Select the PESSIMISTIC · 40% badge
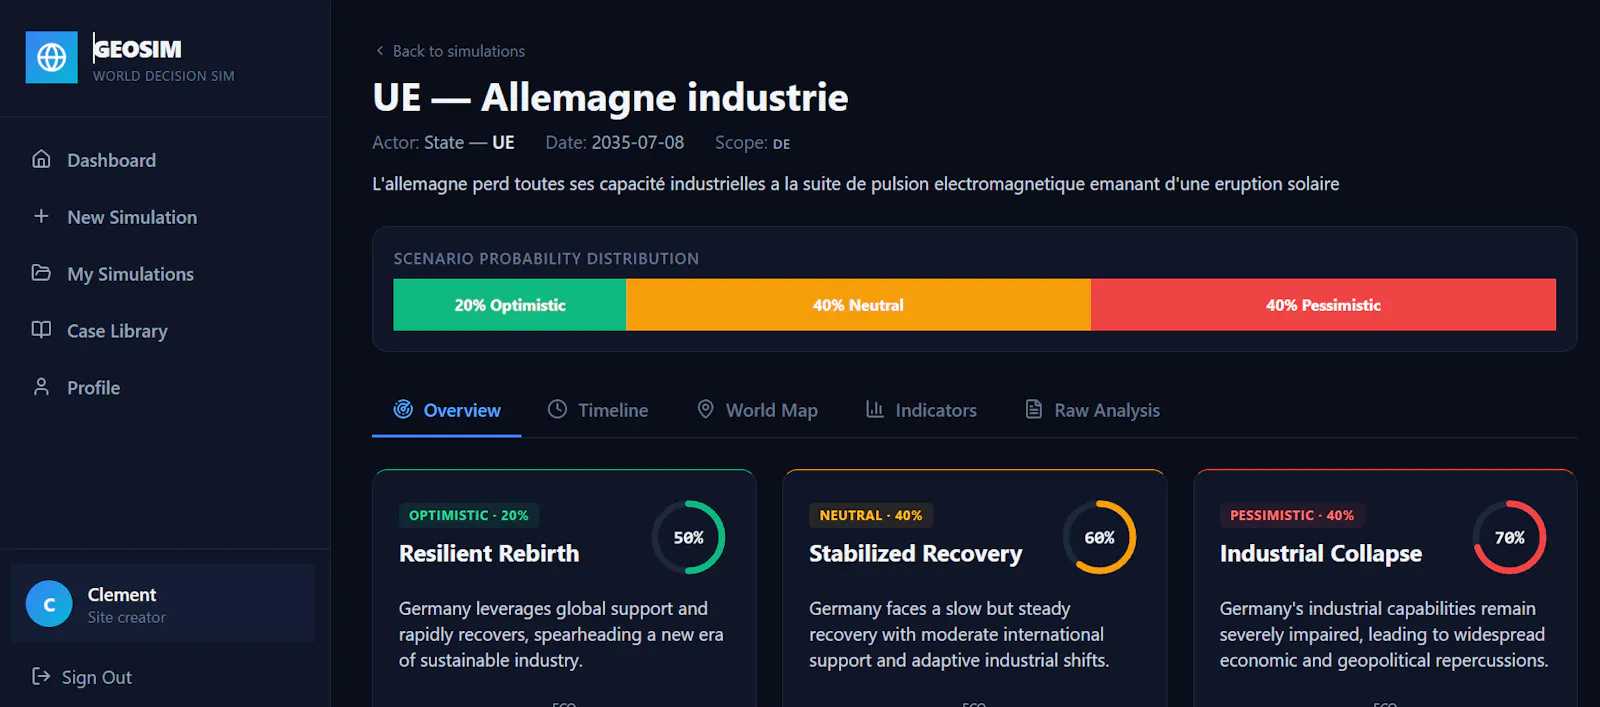This screenshot has height=707, width=1600. tap(1292, 515)
